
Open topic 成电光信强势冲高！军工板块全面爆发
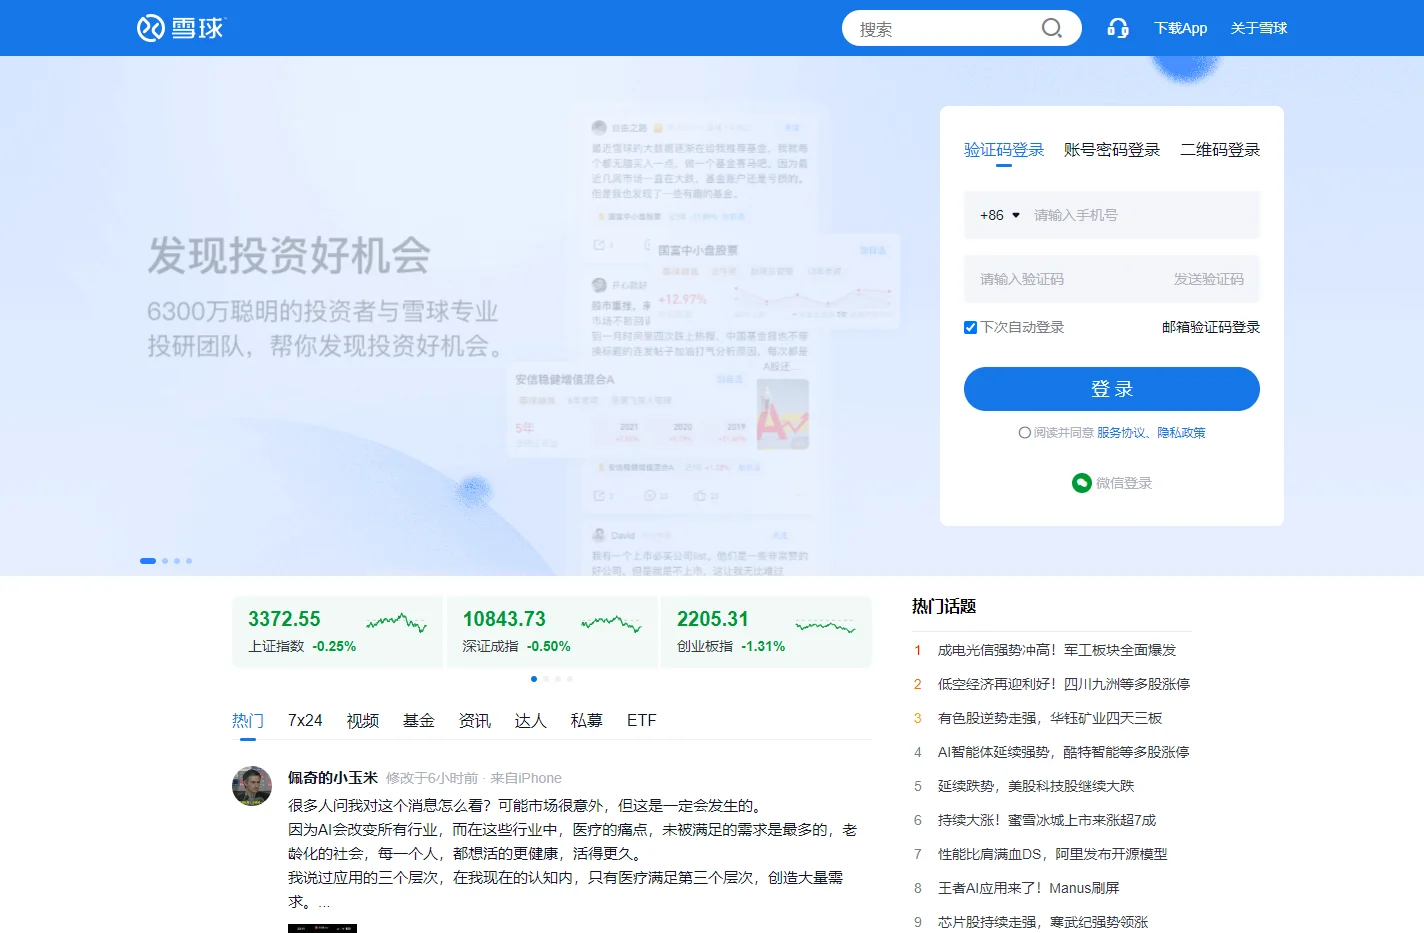pos(1057,650)
